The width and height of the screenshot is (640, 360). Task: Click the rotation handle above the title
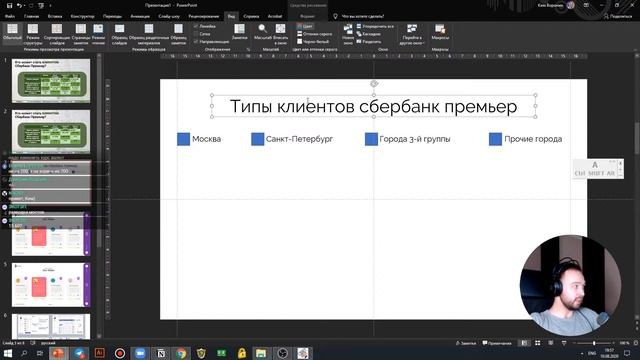374,84
